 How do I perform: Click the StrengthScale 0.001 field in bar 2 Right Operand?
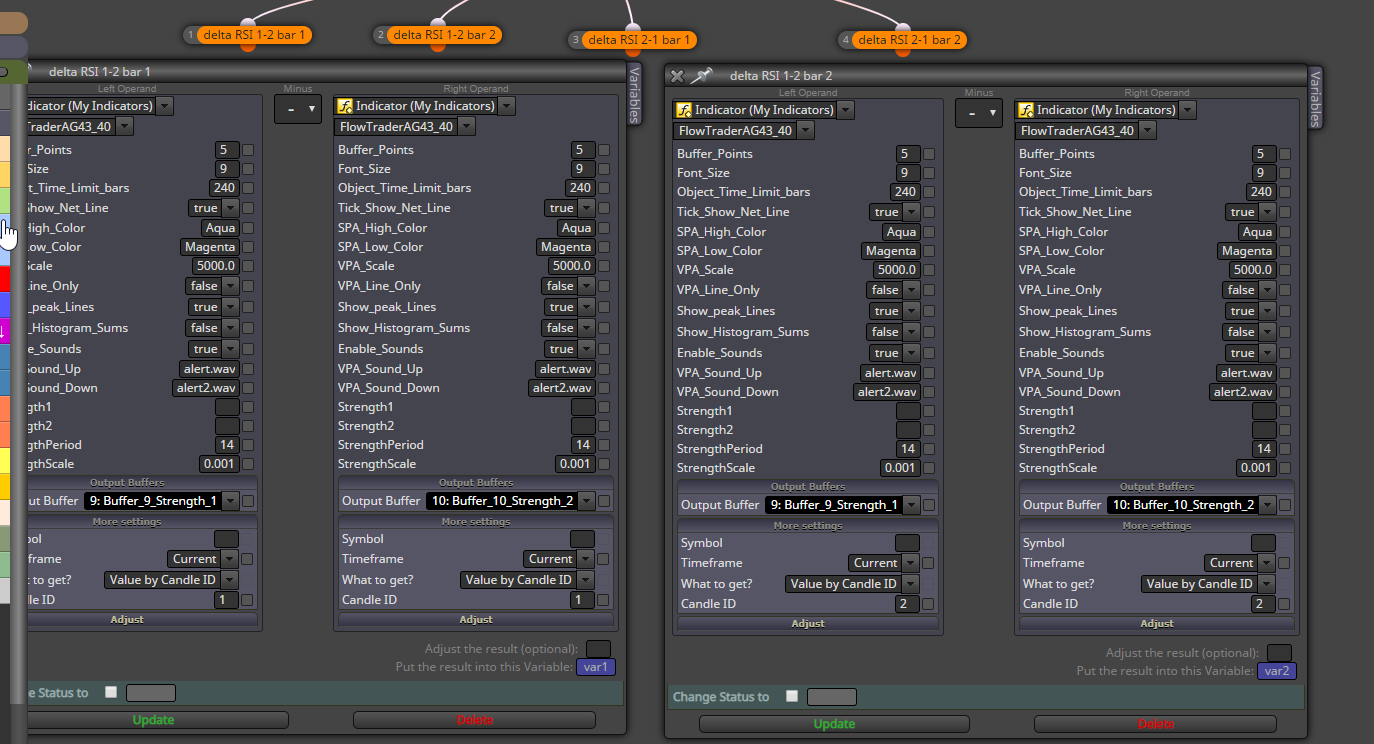click(1256, 468)
